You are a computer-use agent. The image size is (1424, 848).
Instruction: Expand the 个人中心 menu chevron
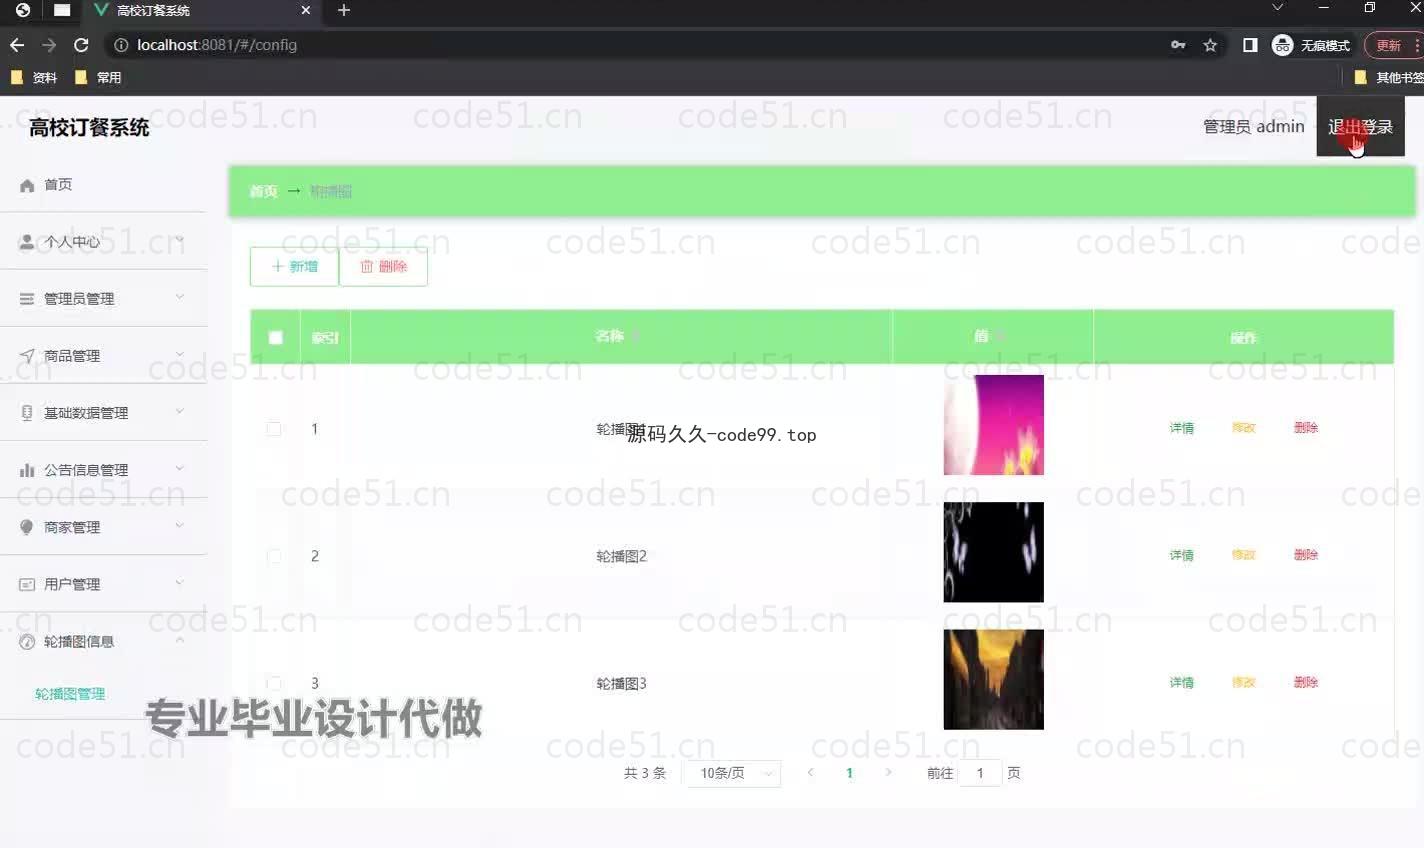click(x=180, y=240)
